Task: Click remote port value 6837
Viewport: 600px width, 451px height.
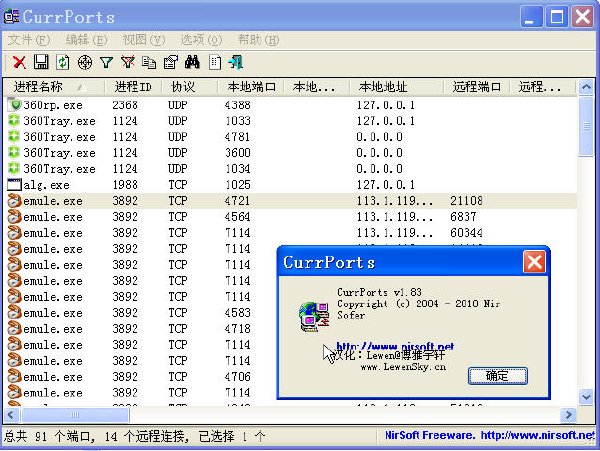Action: coord(463,217)
